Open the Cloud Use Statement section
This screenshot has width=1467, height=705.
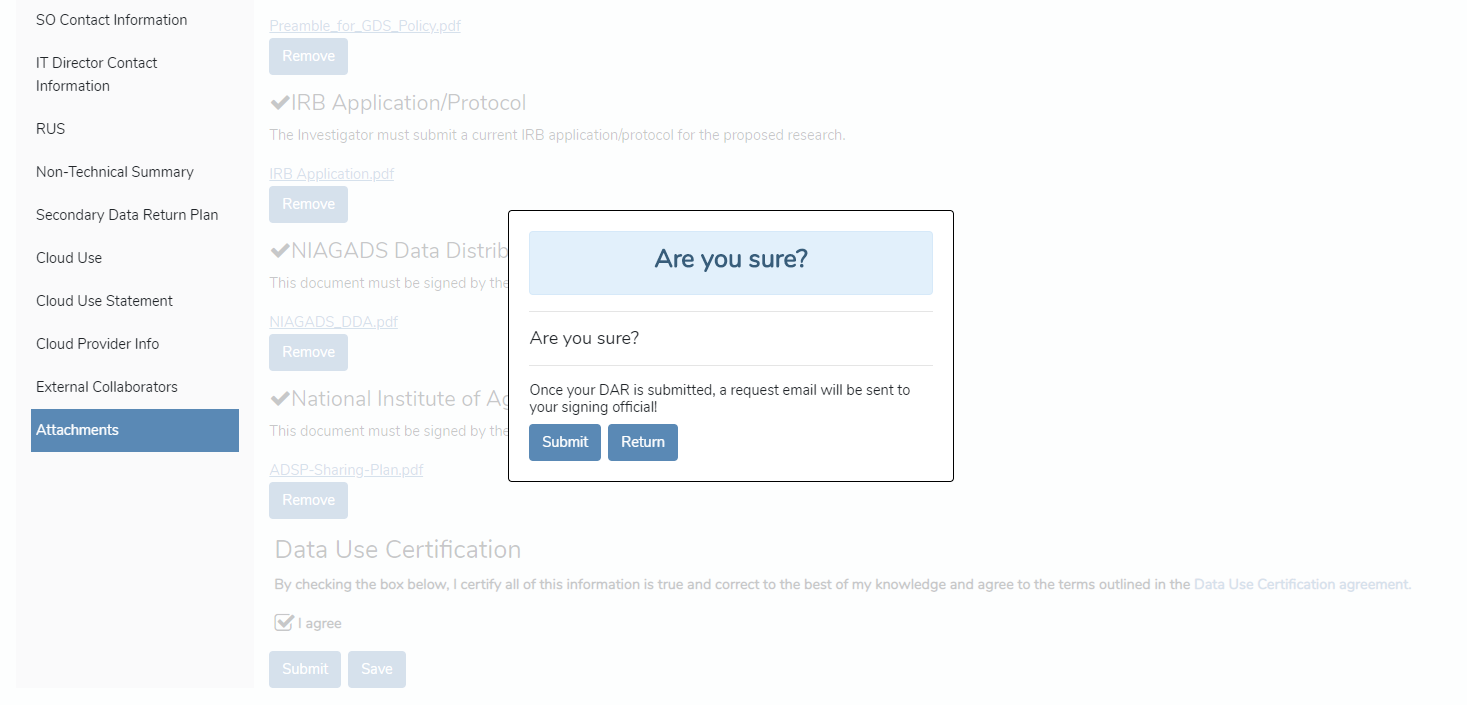pos(104,301)
